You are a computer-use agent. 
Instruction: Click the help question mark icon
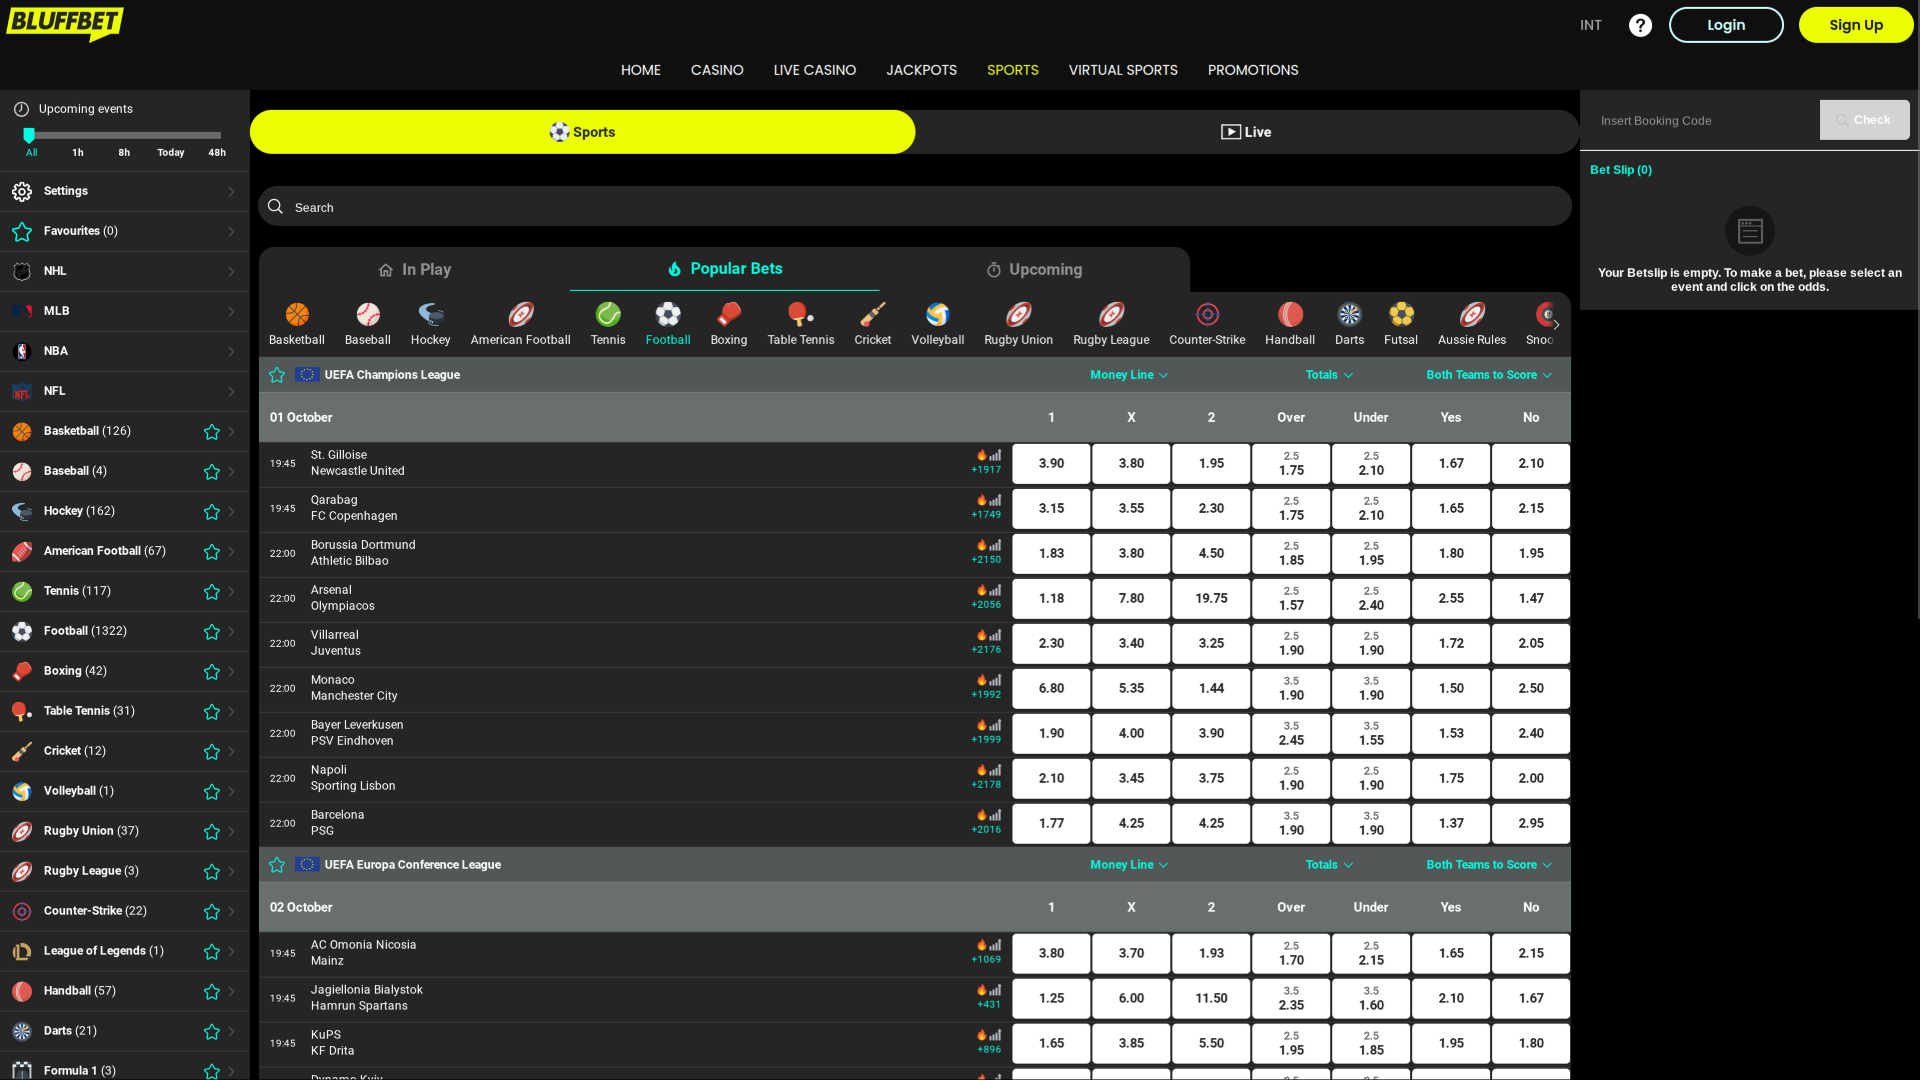[x=1640, y=25]
